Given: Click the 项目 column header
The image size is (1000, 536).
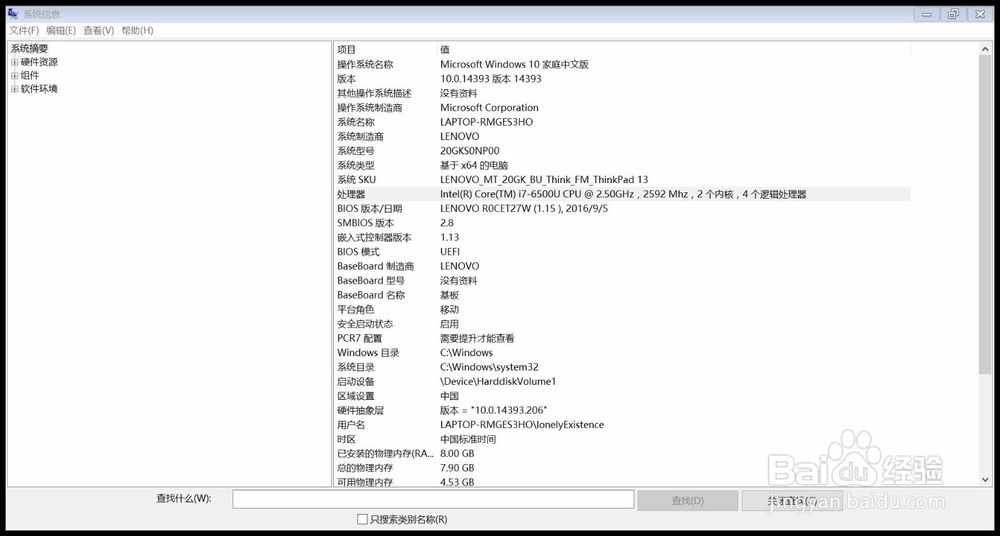Looking at the screenshot, I should pos(385,49).
